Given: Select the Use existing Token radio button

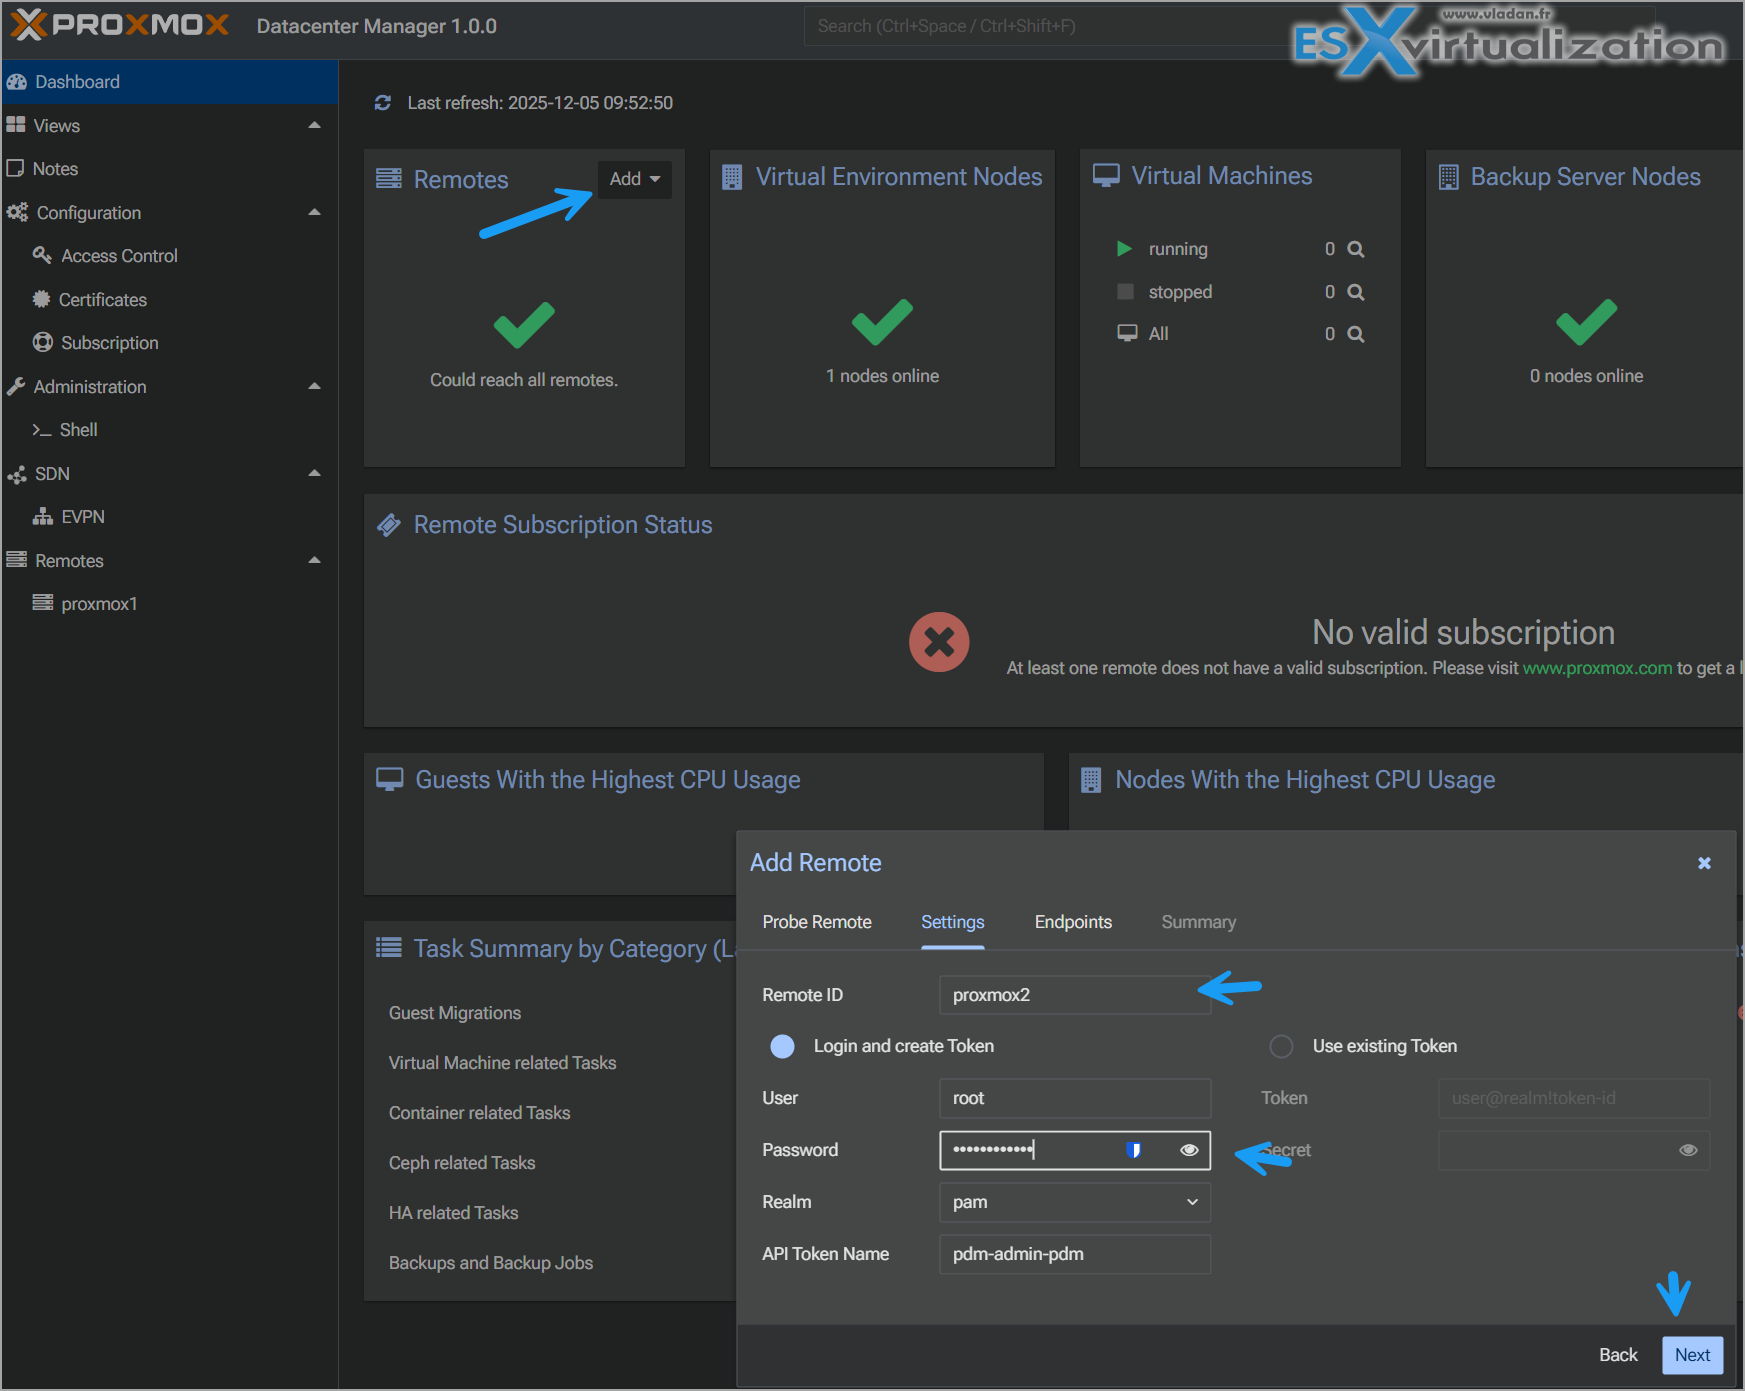Looking at the screenshot, I should pos(1281,1046).
